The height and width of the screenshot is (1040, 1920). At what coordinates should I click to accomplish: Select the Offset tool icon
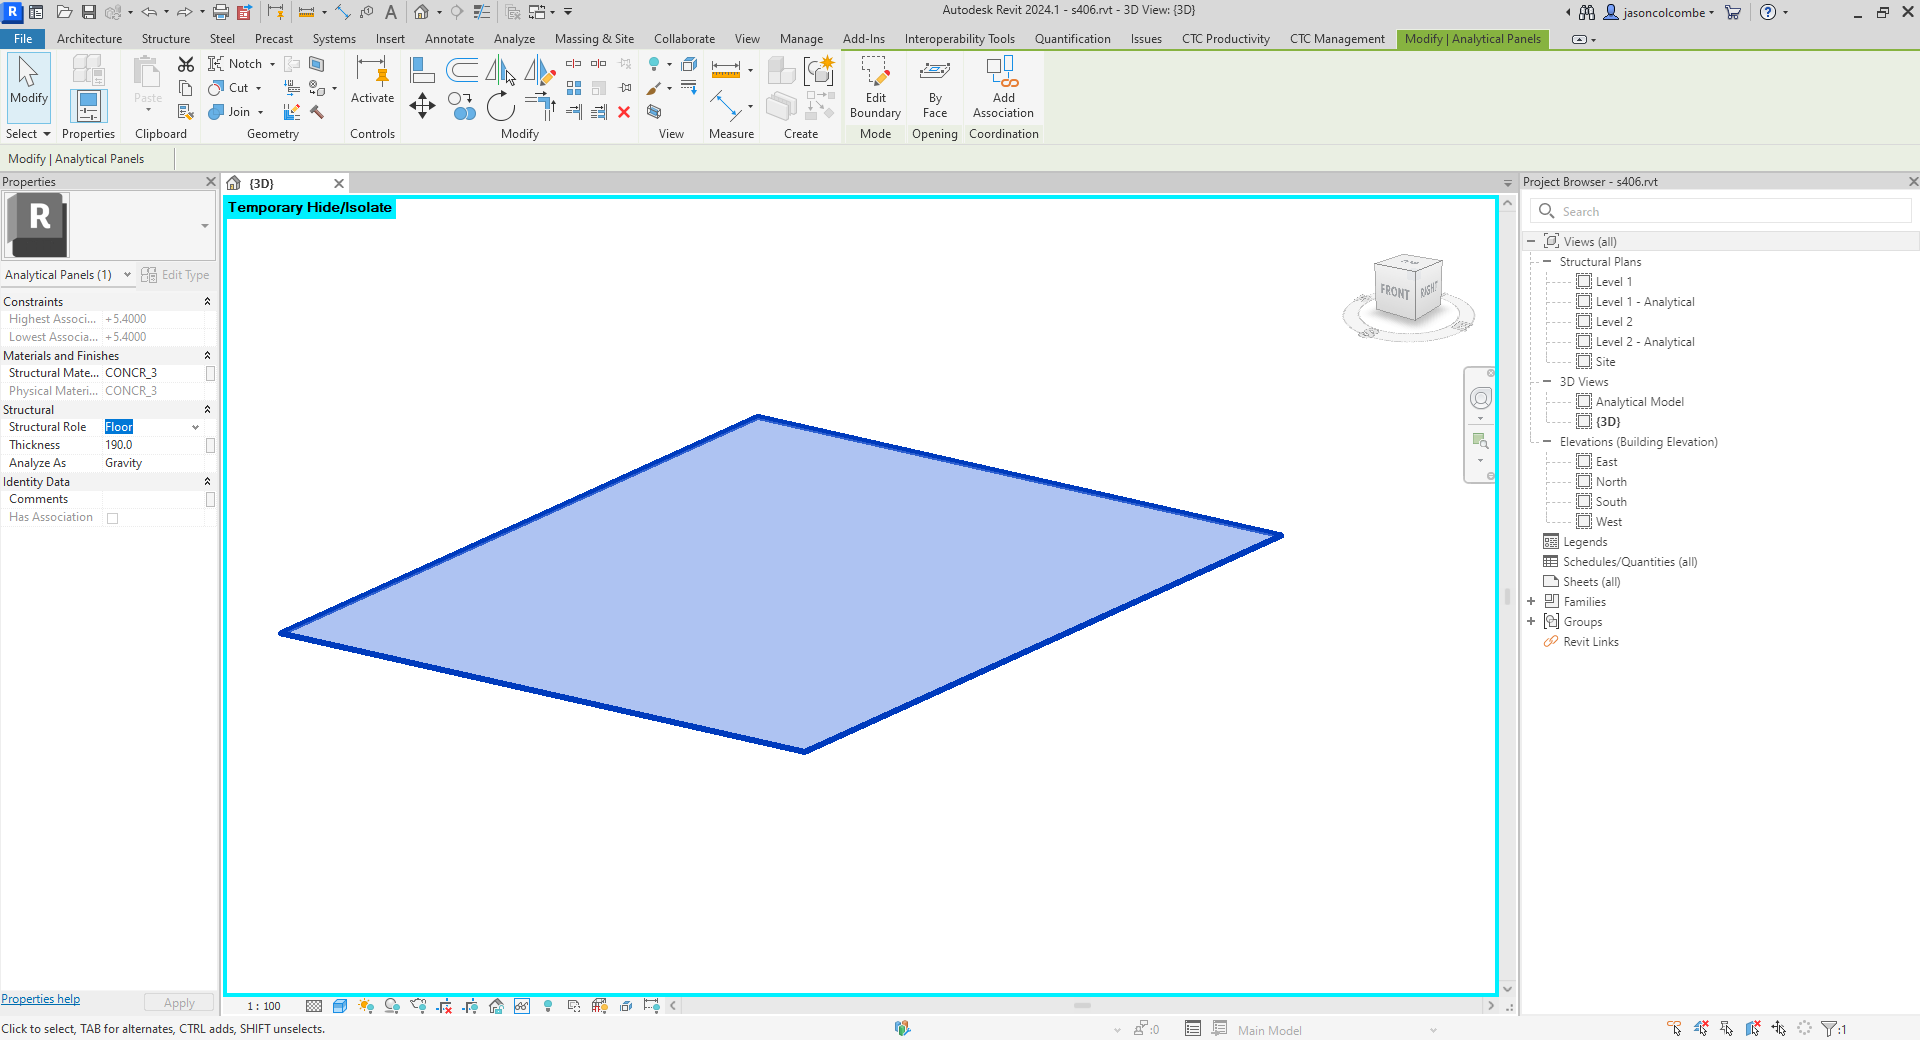462,70
